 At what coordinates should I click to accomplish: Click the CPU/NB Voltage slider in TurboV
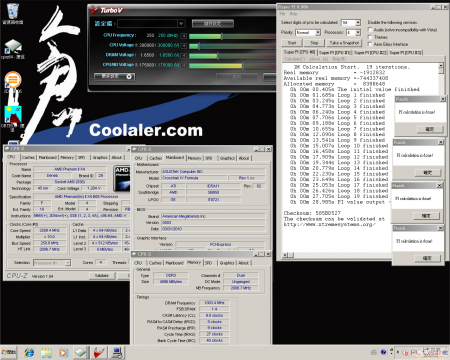[x=242, y=65]
